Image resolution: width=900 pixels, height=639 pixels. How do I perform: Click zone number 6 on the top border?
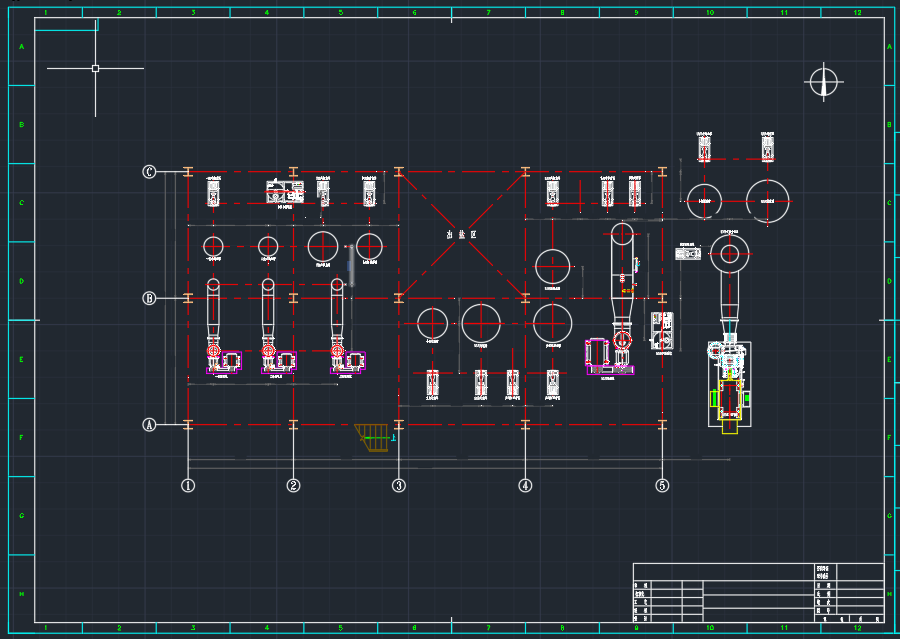point(414,12)
